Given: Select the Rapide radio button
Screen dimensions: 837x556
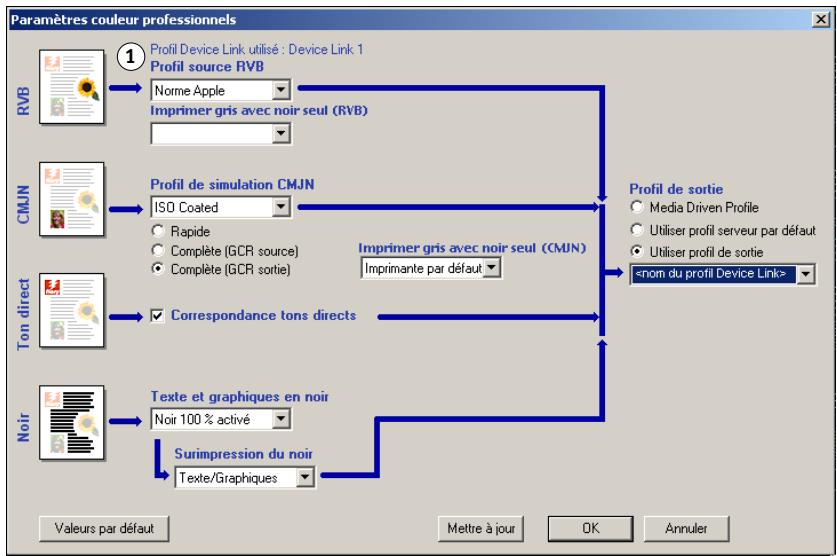Looking at the screenshot, I should (x=157, y=231).
